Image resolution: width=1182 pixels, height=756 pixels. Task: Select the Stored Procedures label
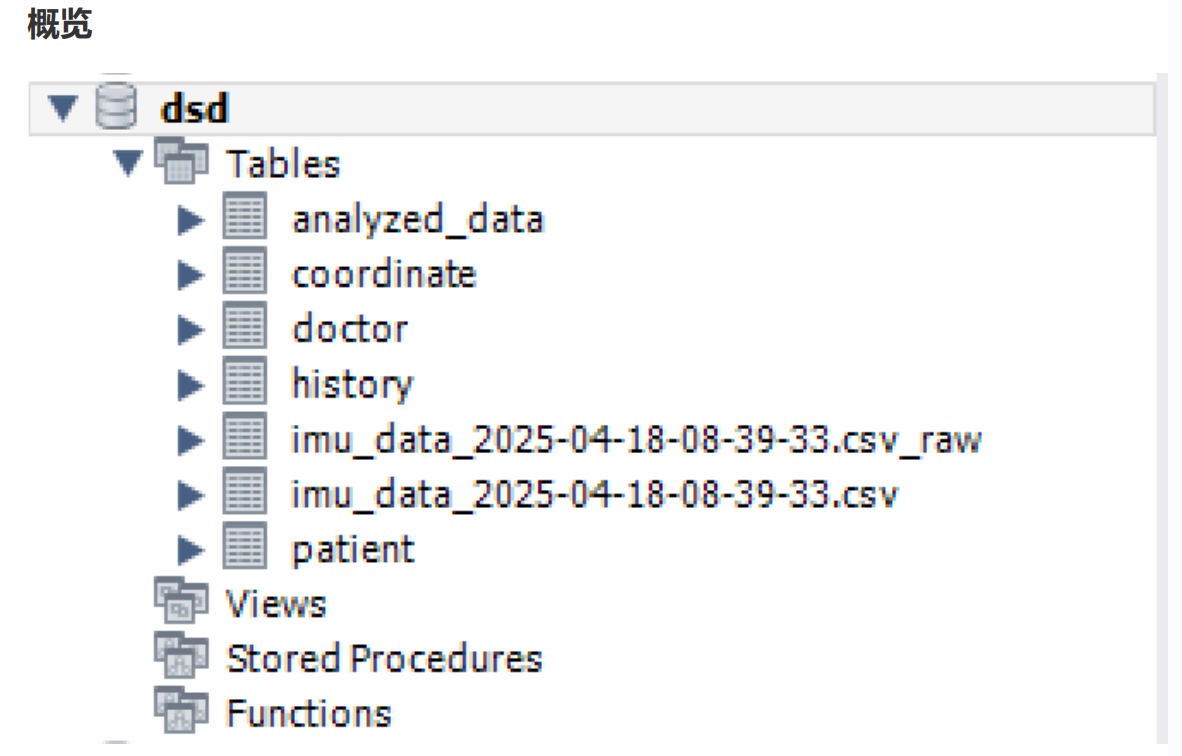(x=384, y=658)
